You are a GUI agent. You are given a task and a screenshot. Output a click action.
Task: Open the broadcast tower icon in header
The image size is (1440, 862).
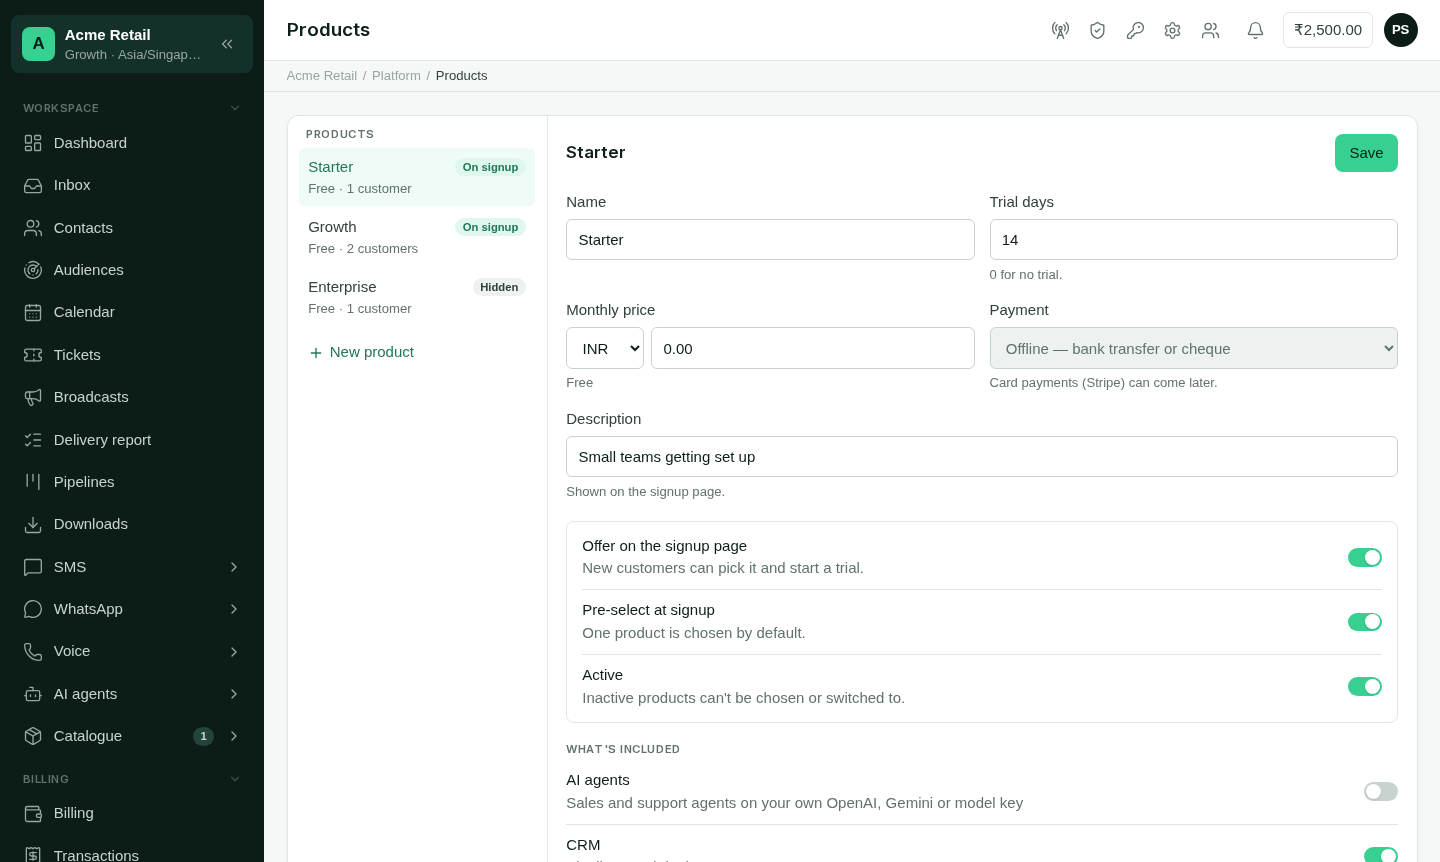coord(1060,30)
